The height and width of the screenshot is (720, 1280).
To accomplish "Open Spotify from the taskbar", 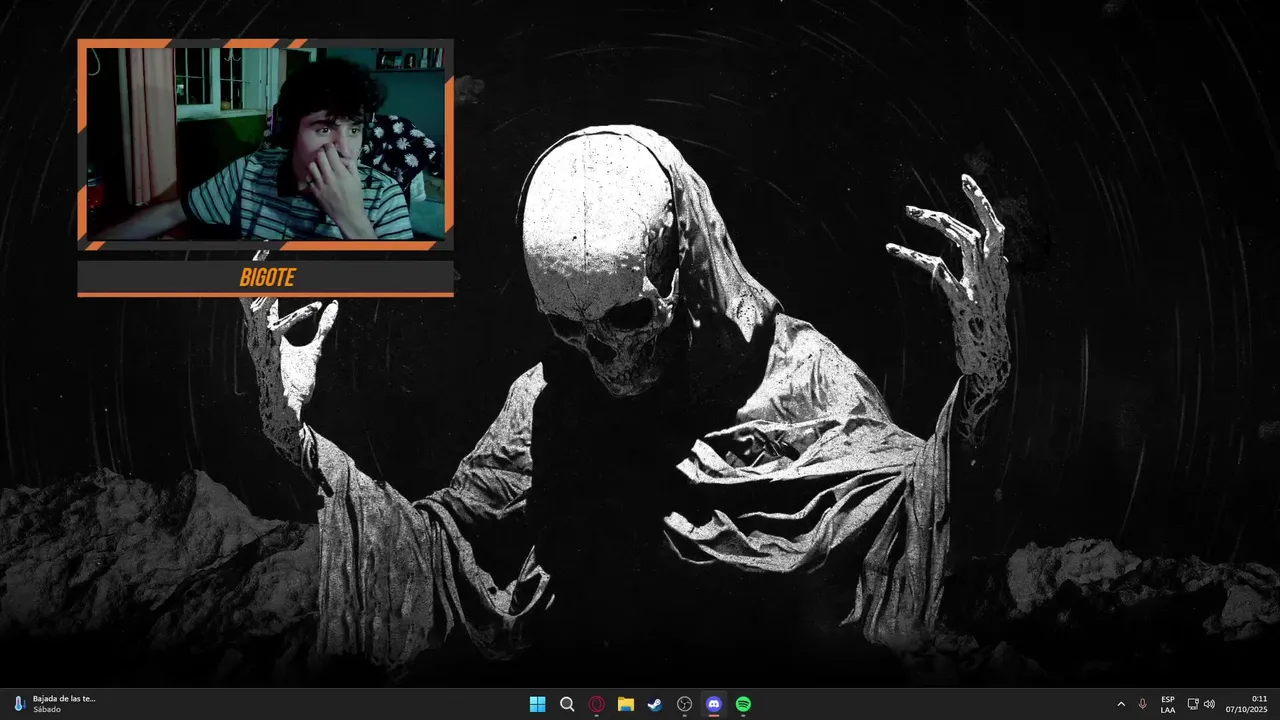I will [x=743, y=704].
